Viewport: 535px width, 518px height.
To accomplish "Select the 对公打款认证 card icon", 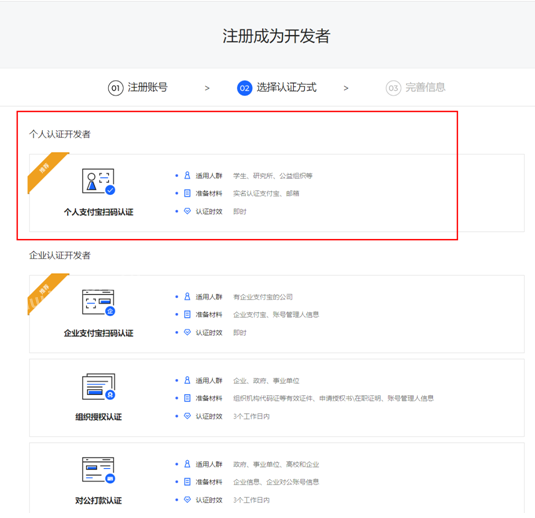I will 98,470.
